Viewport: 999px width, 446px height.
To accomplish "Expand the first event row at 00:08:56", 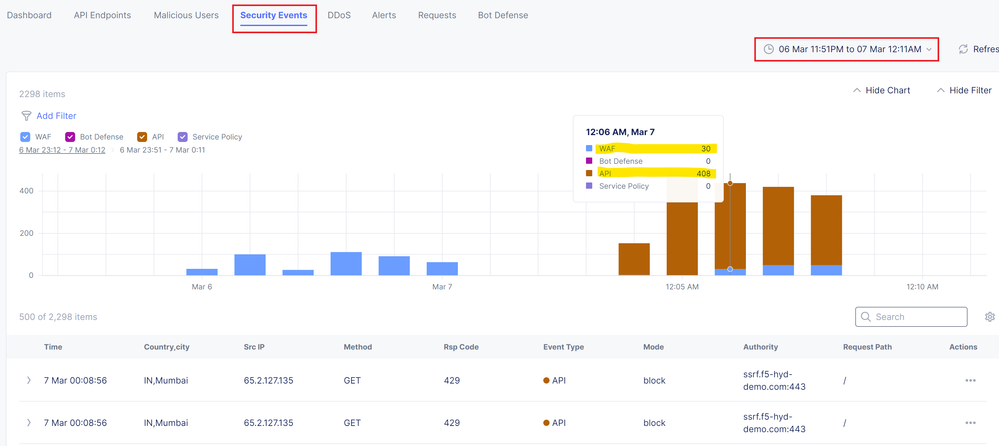I will 29,381.
